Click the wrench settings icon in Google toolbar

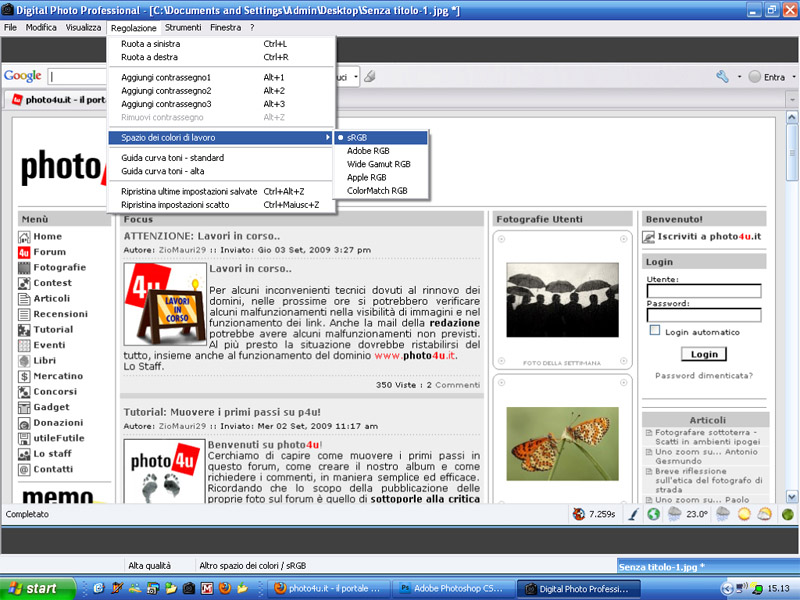[722, 77]
